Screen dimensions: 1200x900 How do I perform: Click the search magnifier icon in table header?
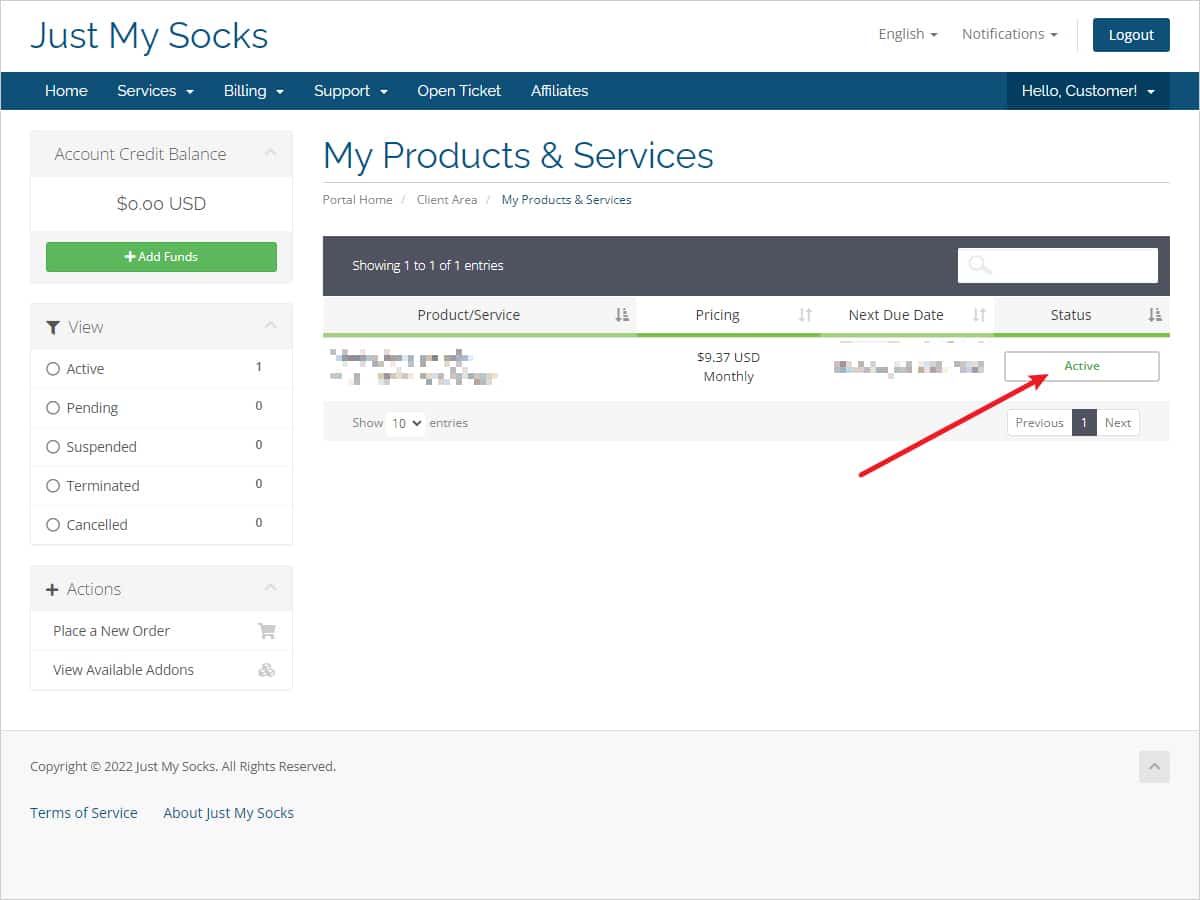980,265
